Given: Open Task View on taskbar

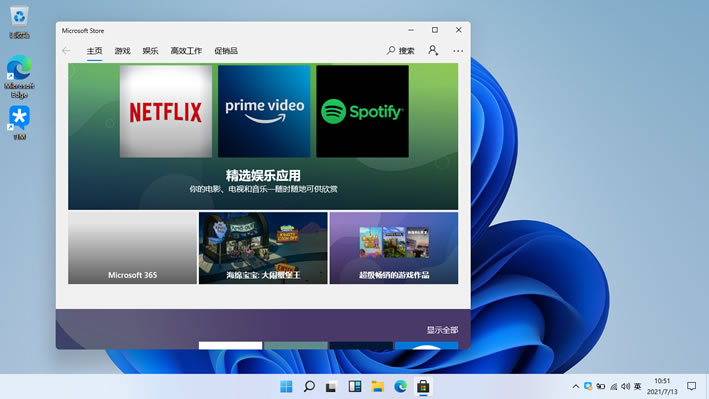Looking at the screenshot, I should coord(331,387).
